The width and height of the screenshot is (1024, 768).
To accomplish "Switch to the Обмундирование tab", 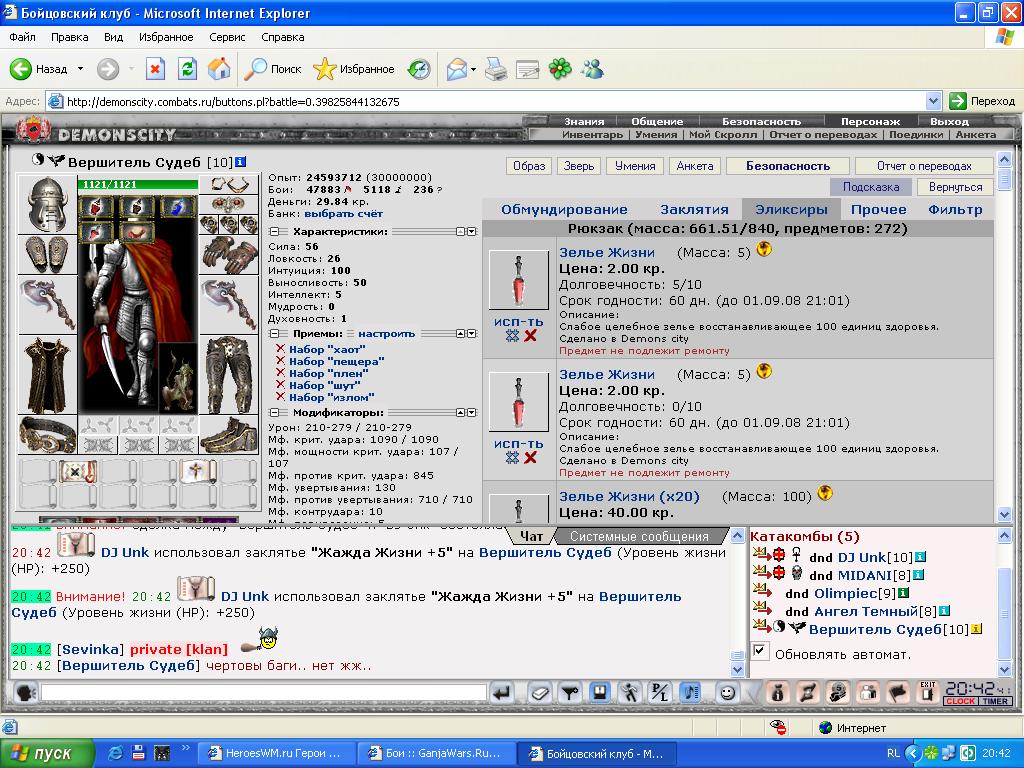I will tap(564, 210).
